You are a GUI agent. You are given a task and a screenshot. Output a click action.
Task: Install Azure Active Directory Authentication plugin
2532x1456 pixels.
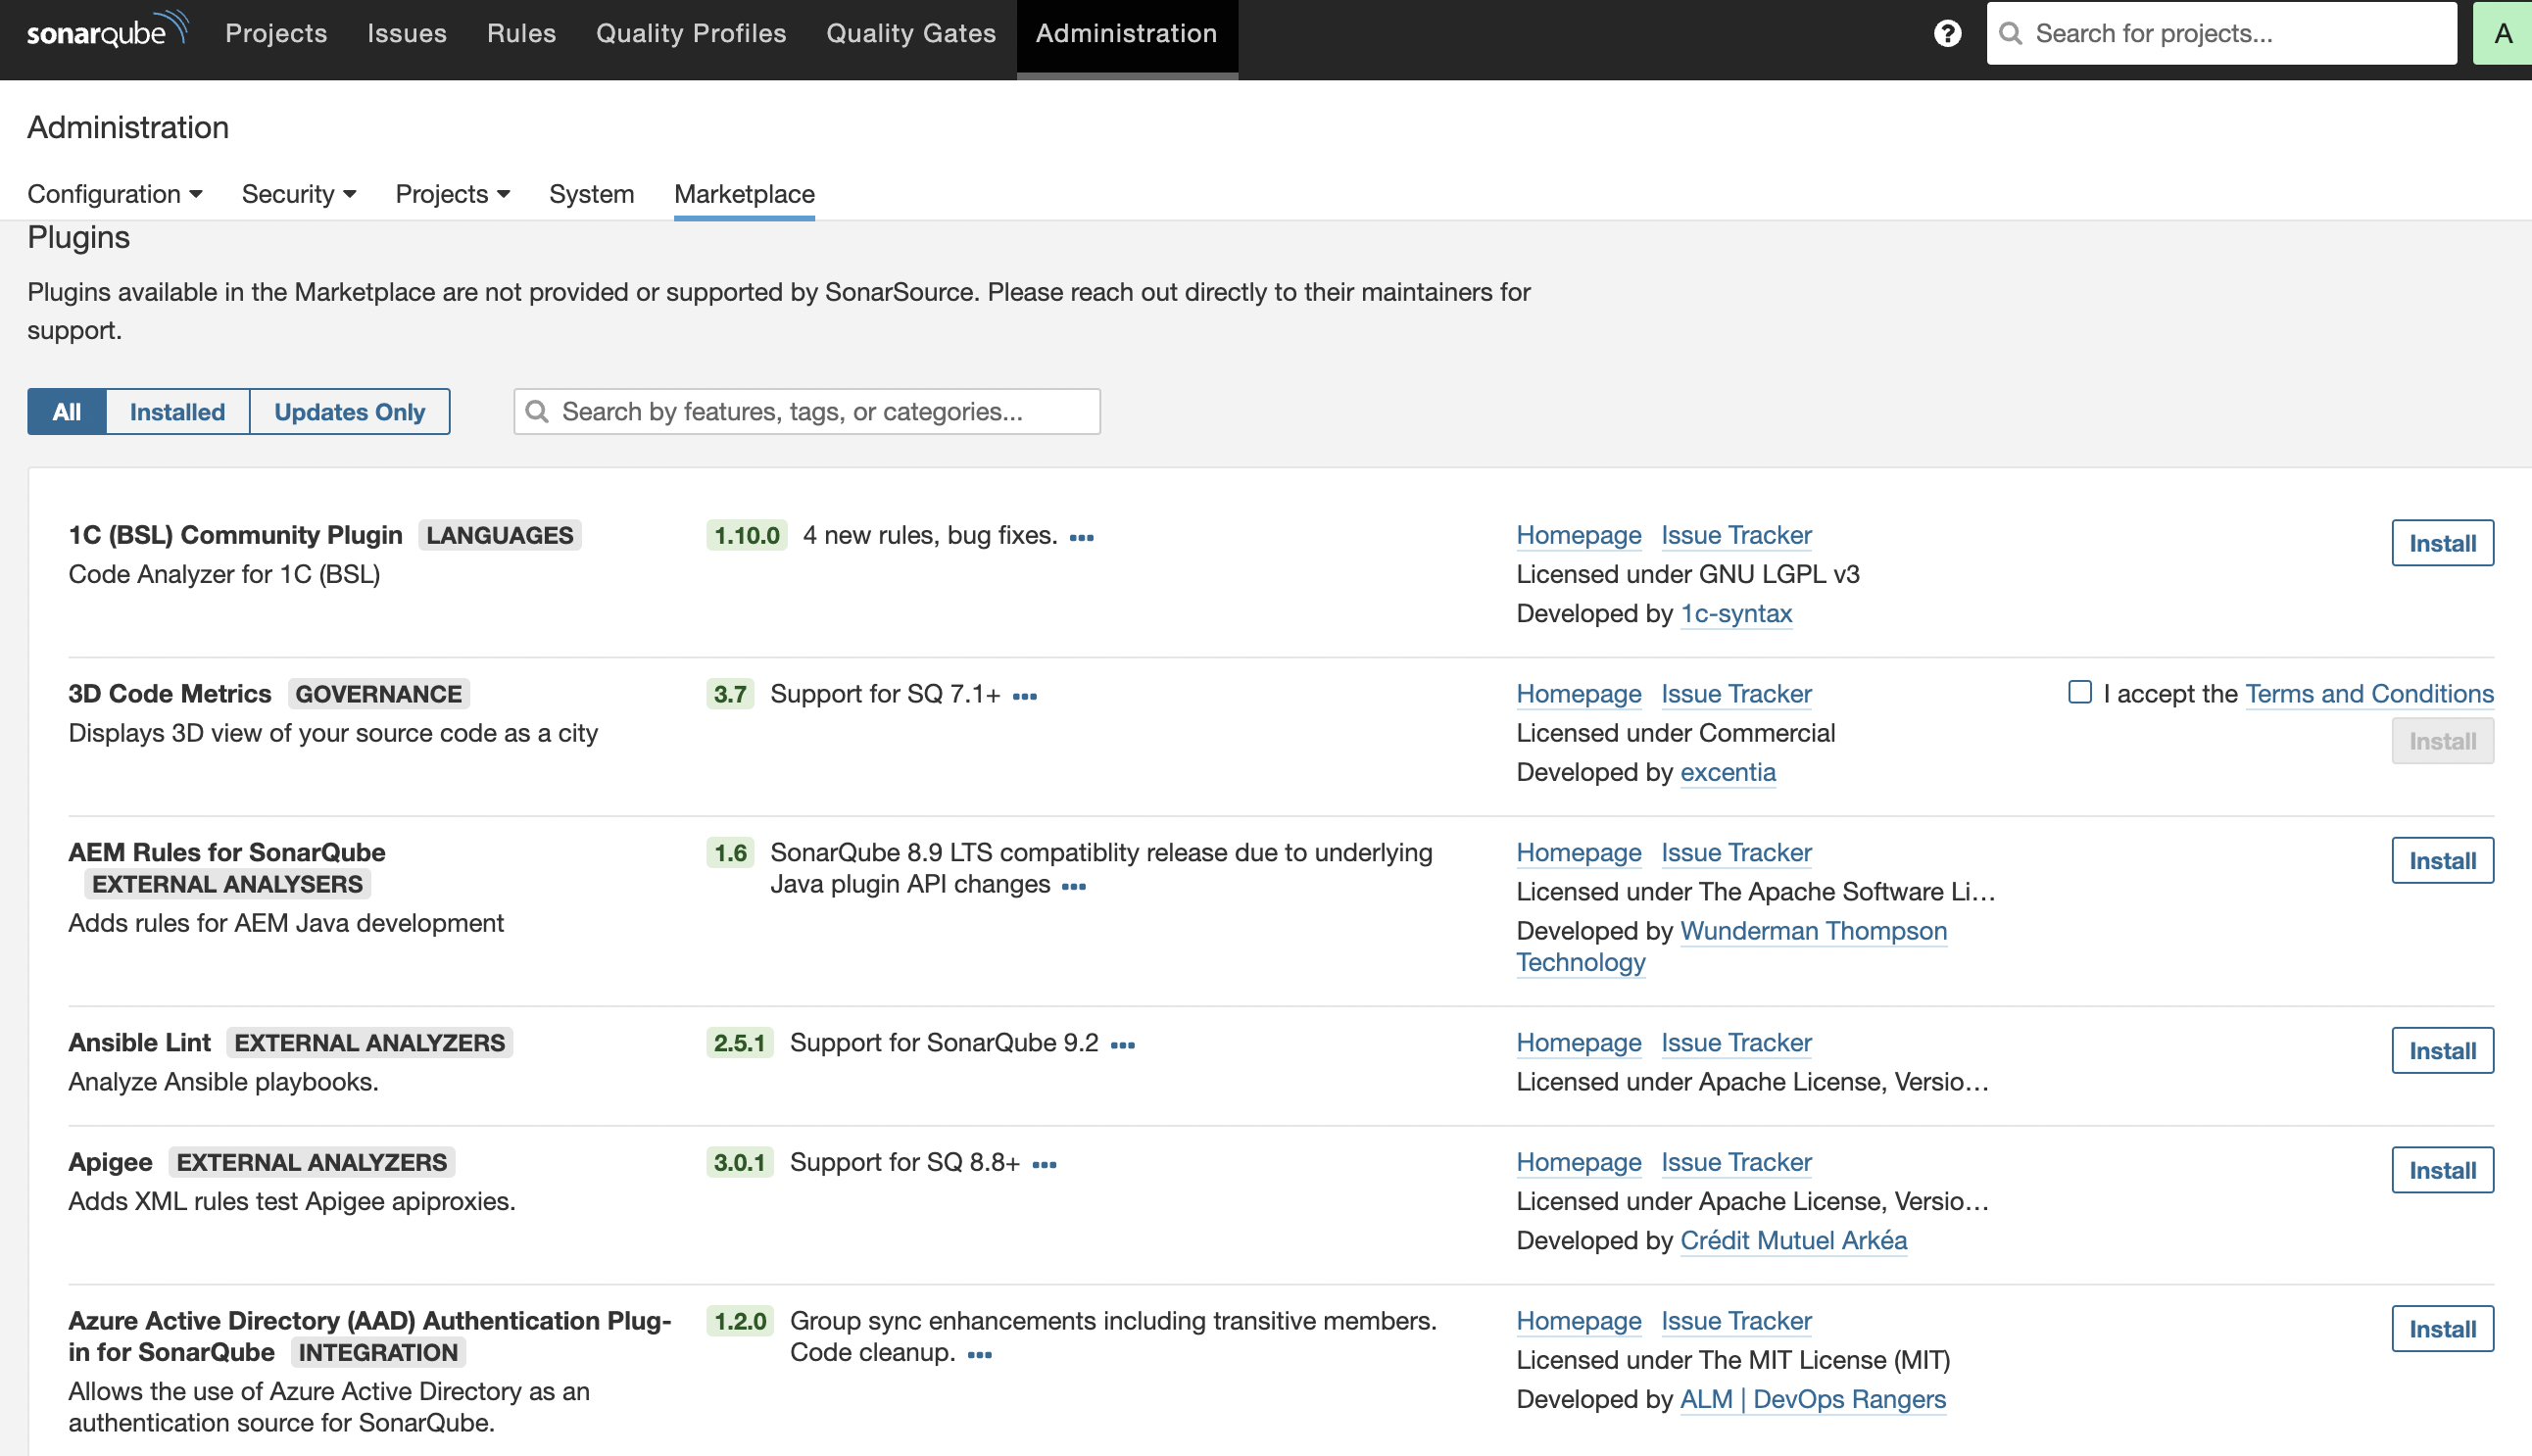coord(2442,1328)
